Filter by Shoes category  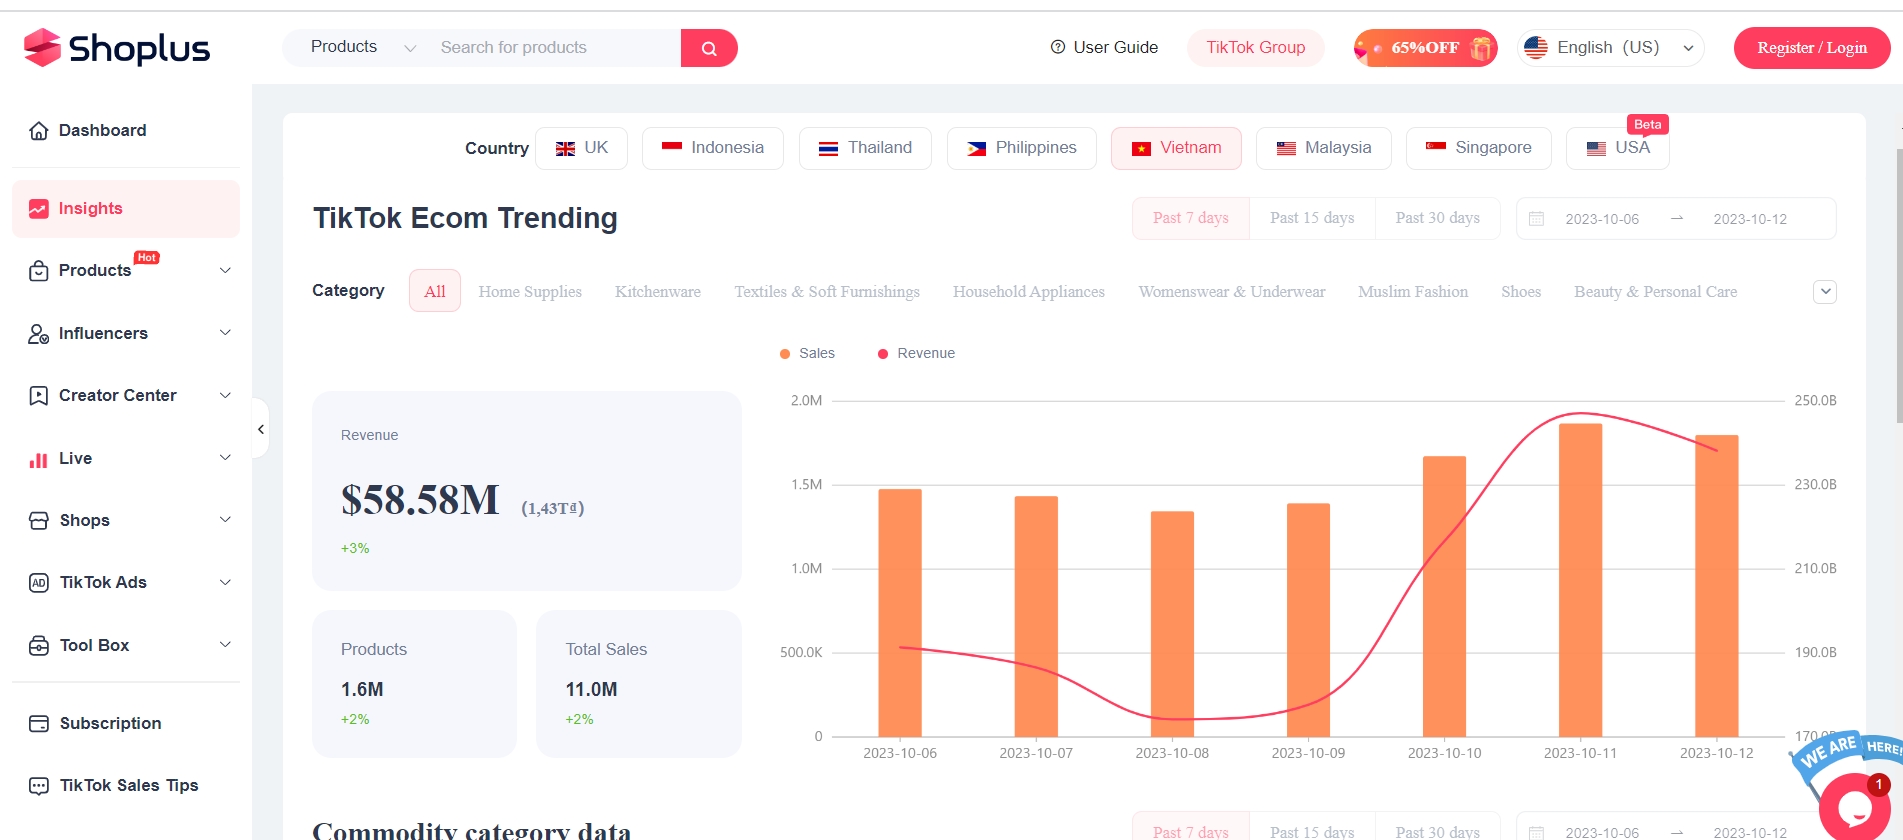[x=1521, y=291]
